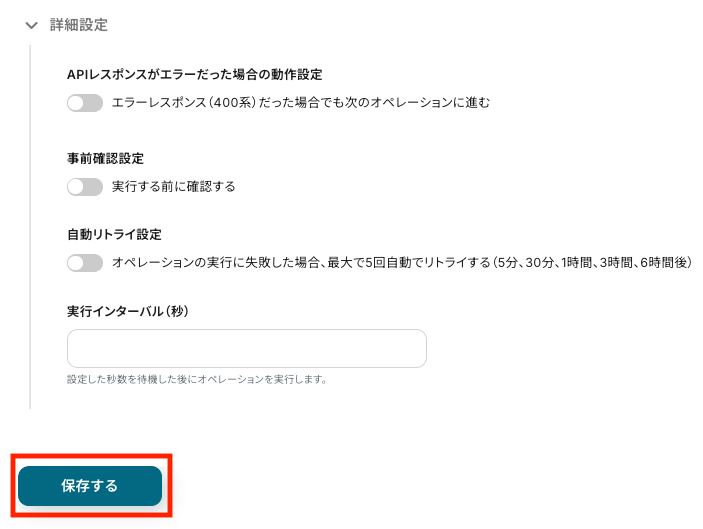Click the エラーレスポンス(400系) toggle label text
The width and height of the screenshot is (703, 529).
click(301, 102)
